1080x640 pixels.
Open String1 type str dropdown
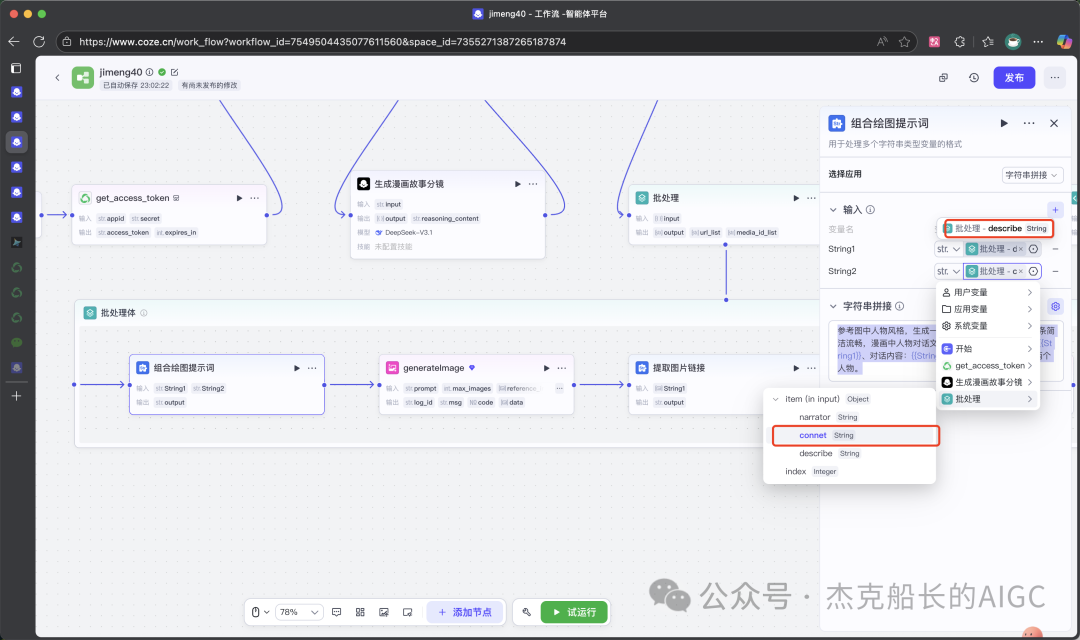coord(948,249)
